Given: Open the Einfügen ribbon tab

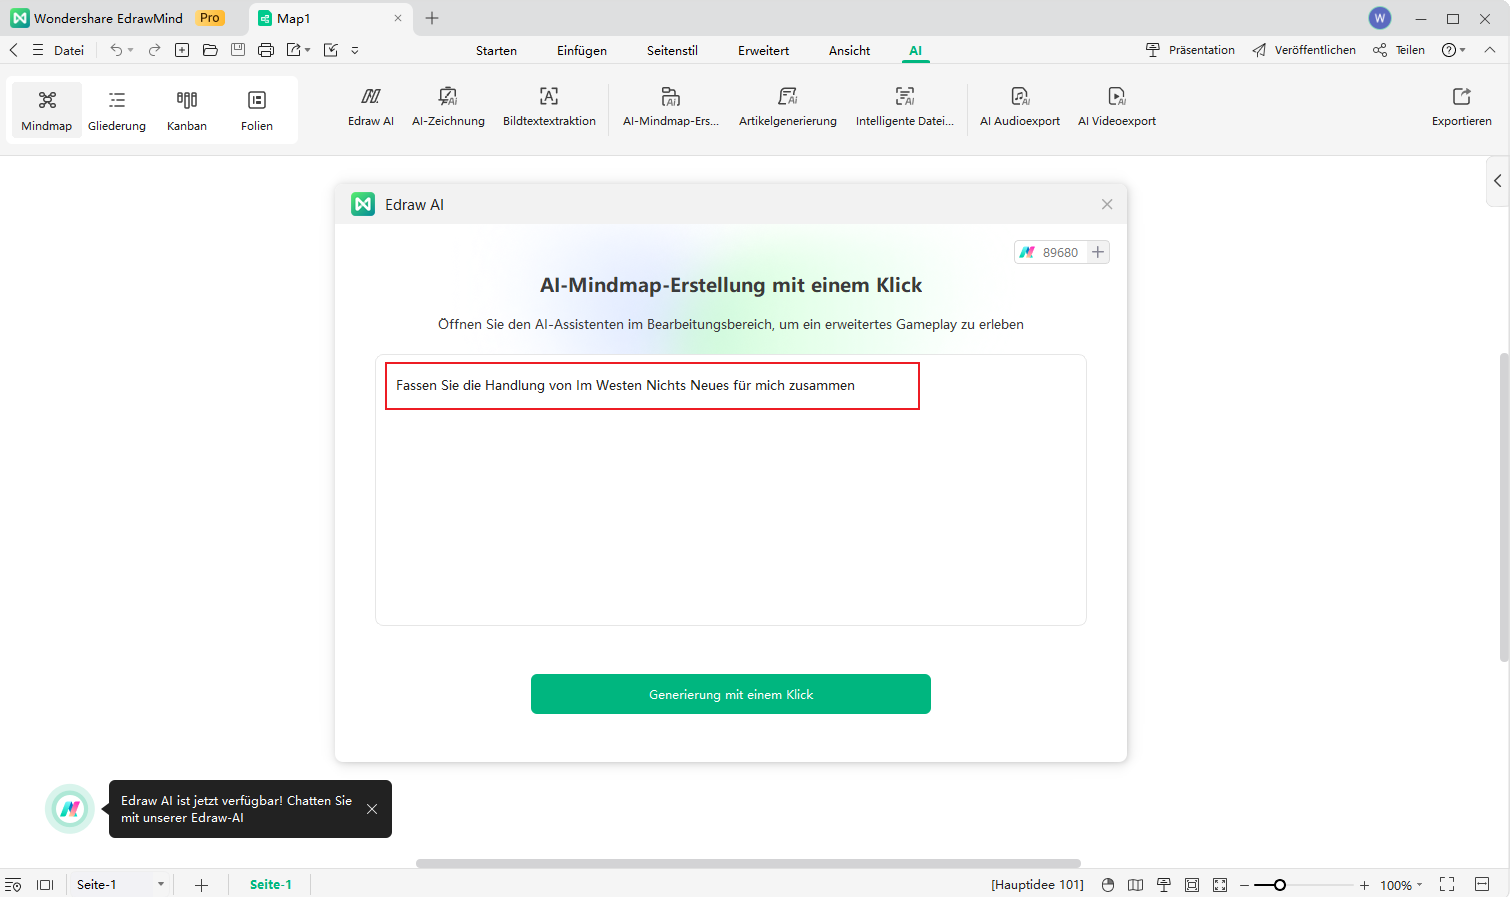Looking at the screenshot, I should pyautogui.click(x=582, y=51).
